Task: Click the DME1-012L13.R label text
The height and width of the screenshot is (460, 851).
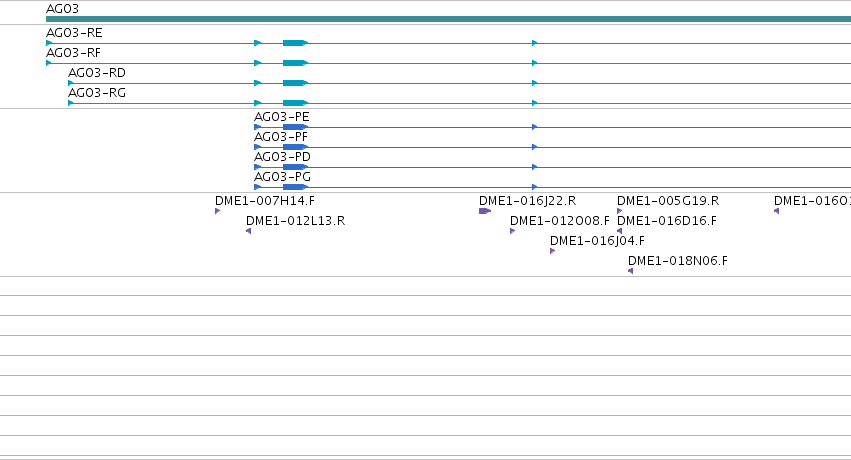Action: click(x=295, y=221)
